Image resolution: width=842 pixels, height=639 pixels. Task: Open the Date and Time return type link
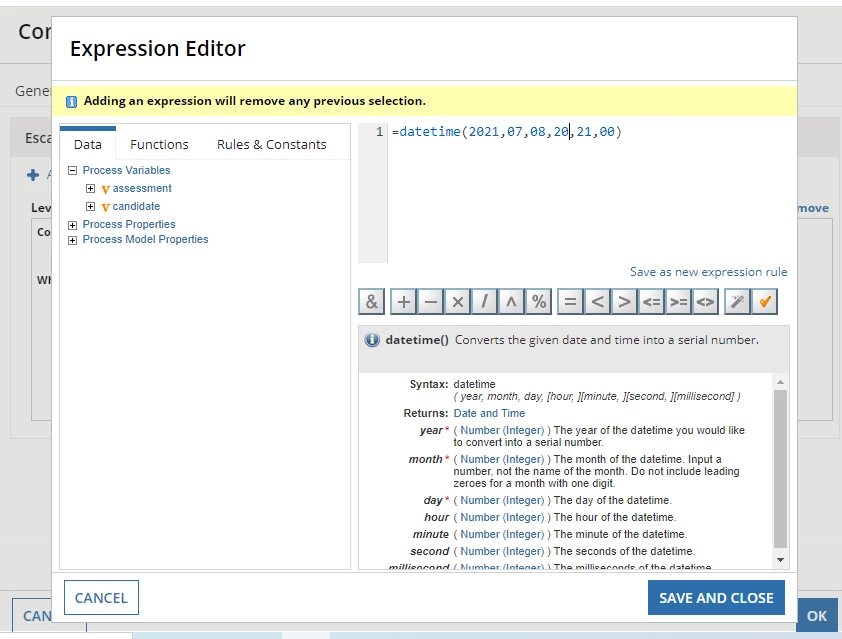(x=489, y=413)
